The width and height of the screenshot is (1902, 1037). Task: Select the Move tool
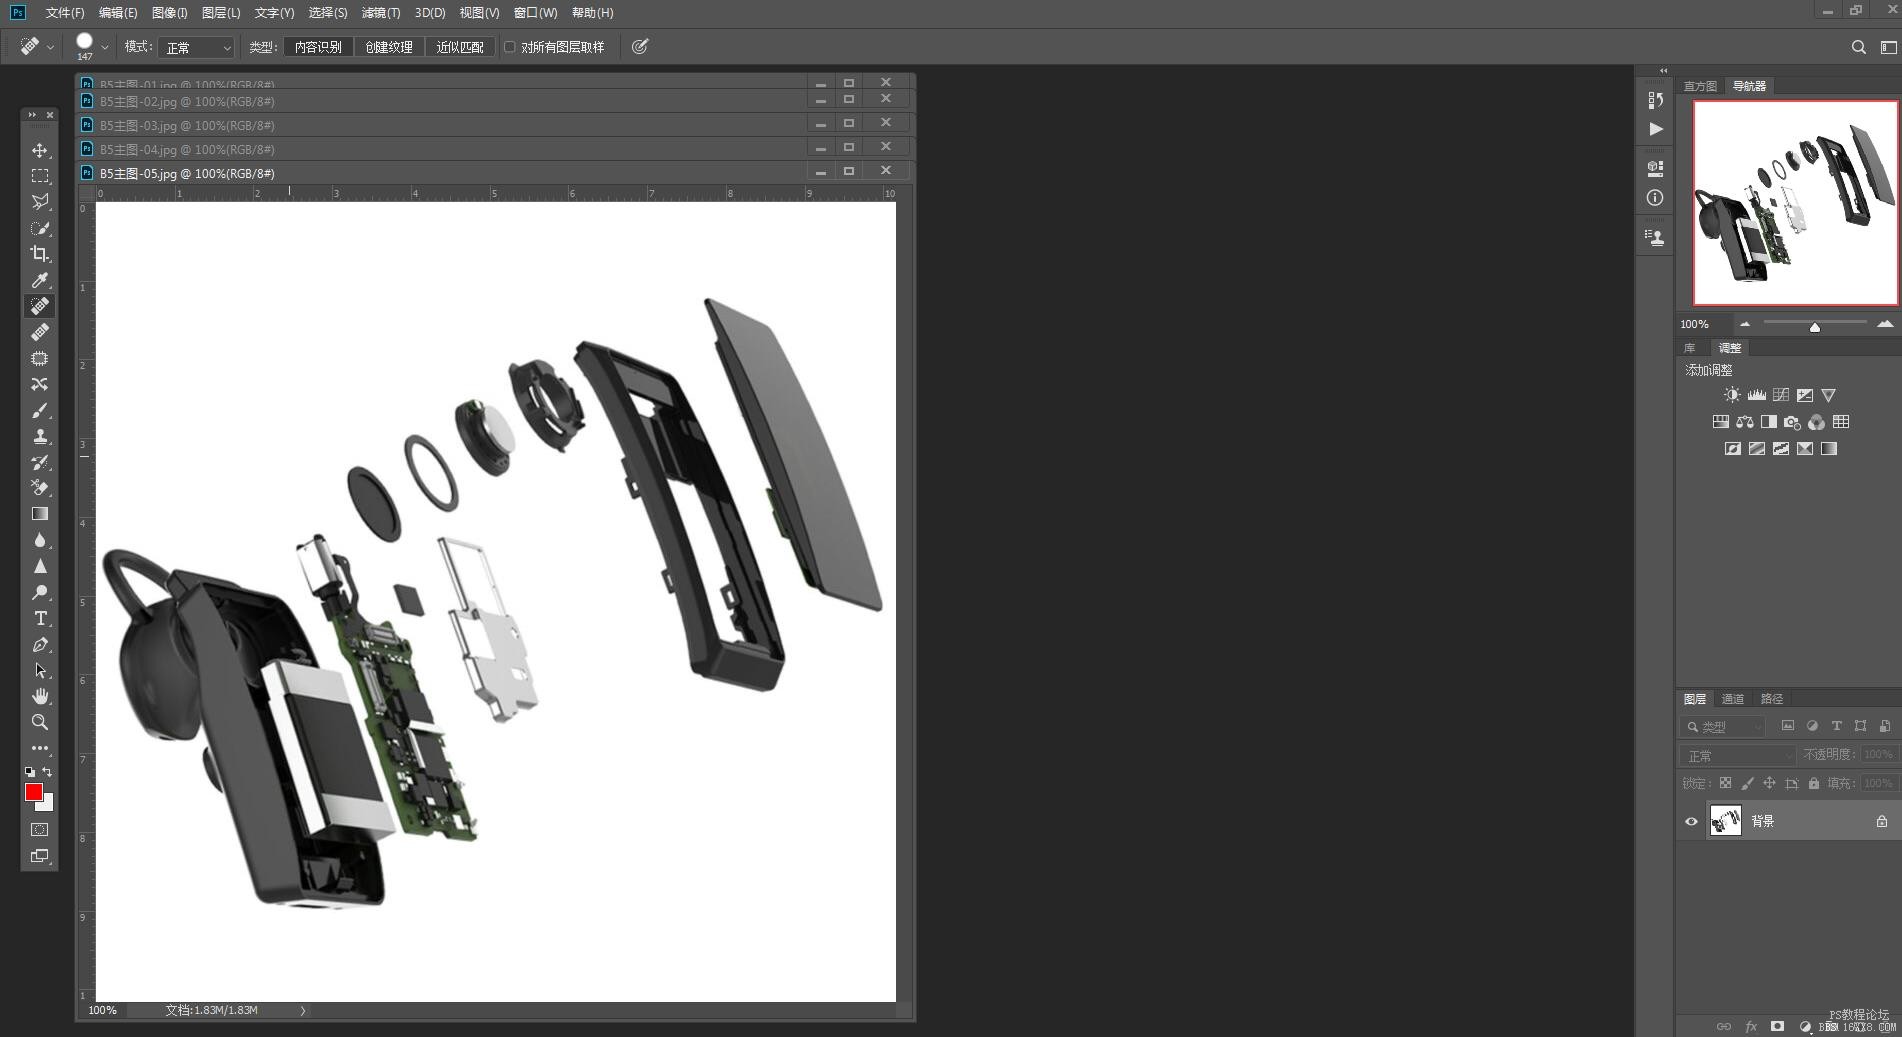[x=40, y=150]
